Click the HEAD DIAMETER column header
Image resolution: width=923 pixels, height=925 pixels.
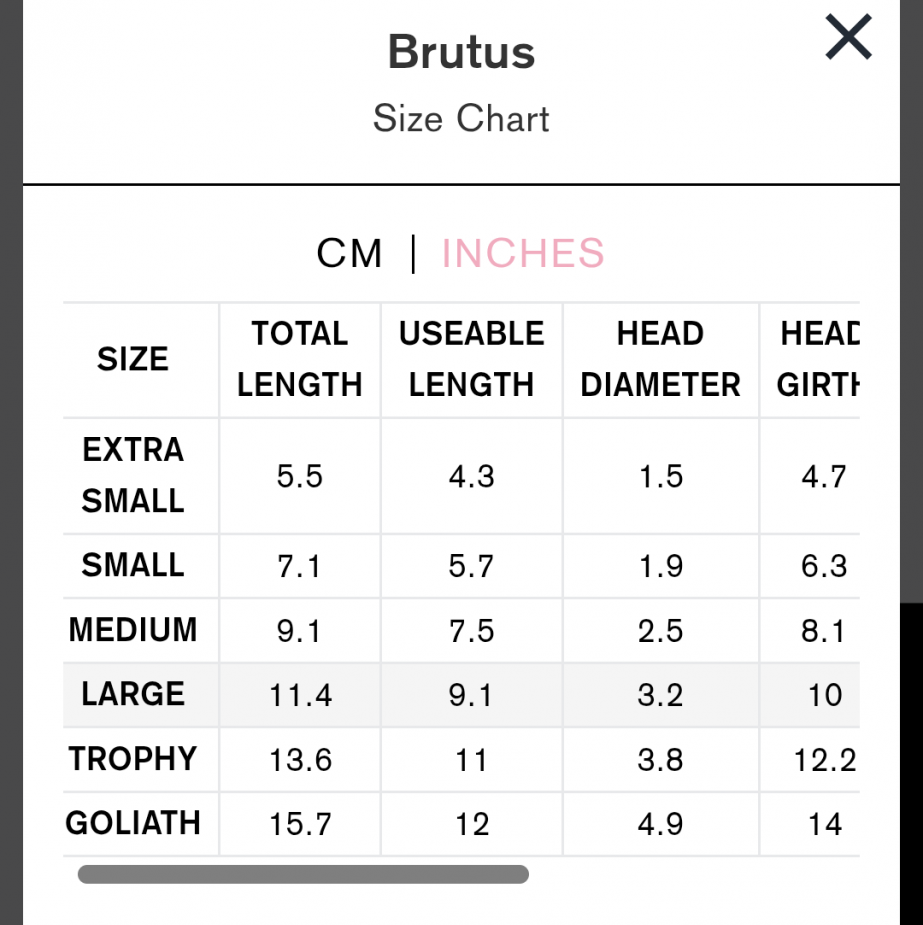pos(660,359)
